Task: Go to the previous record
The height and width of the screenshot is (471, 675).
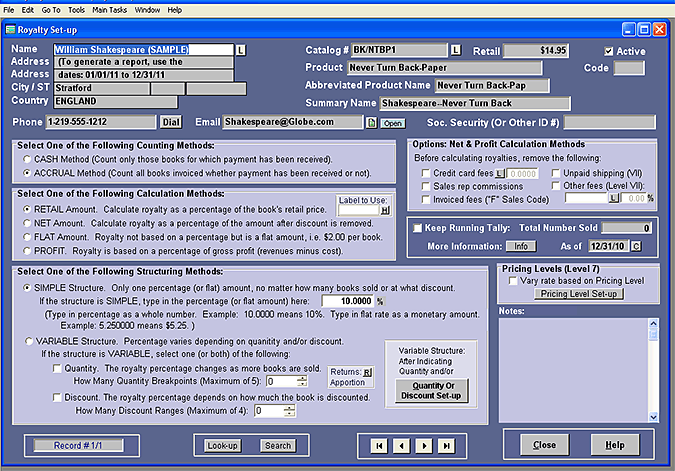Action: [x=399, y=445]
